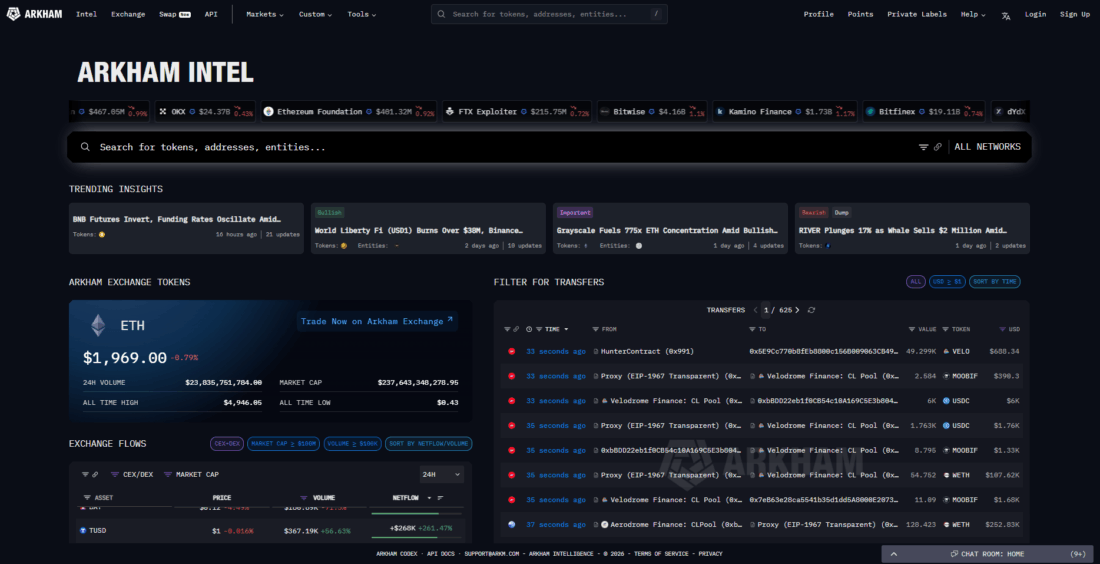Click the sort bars icon beside NETFLOW
1100x564 pixels.
tap(441, 498)
